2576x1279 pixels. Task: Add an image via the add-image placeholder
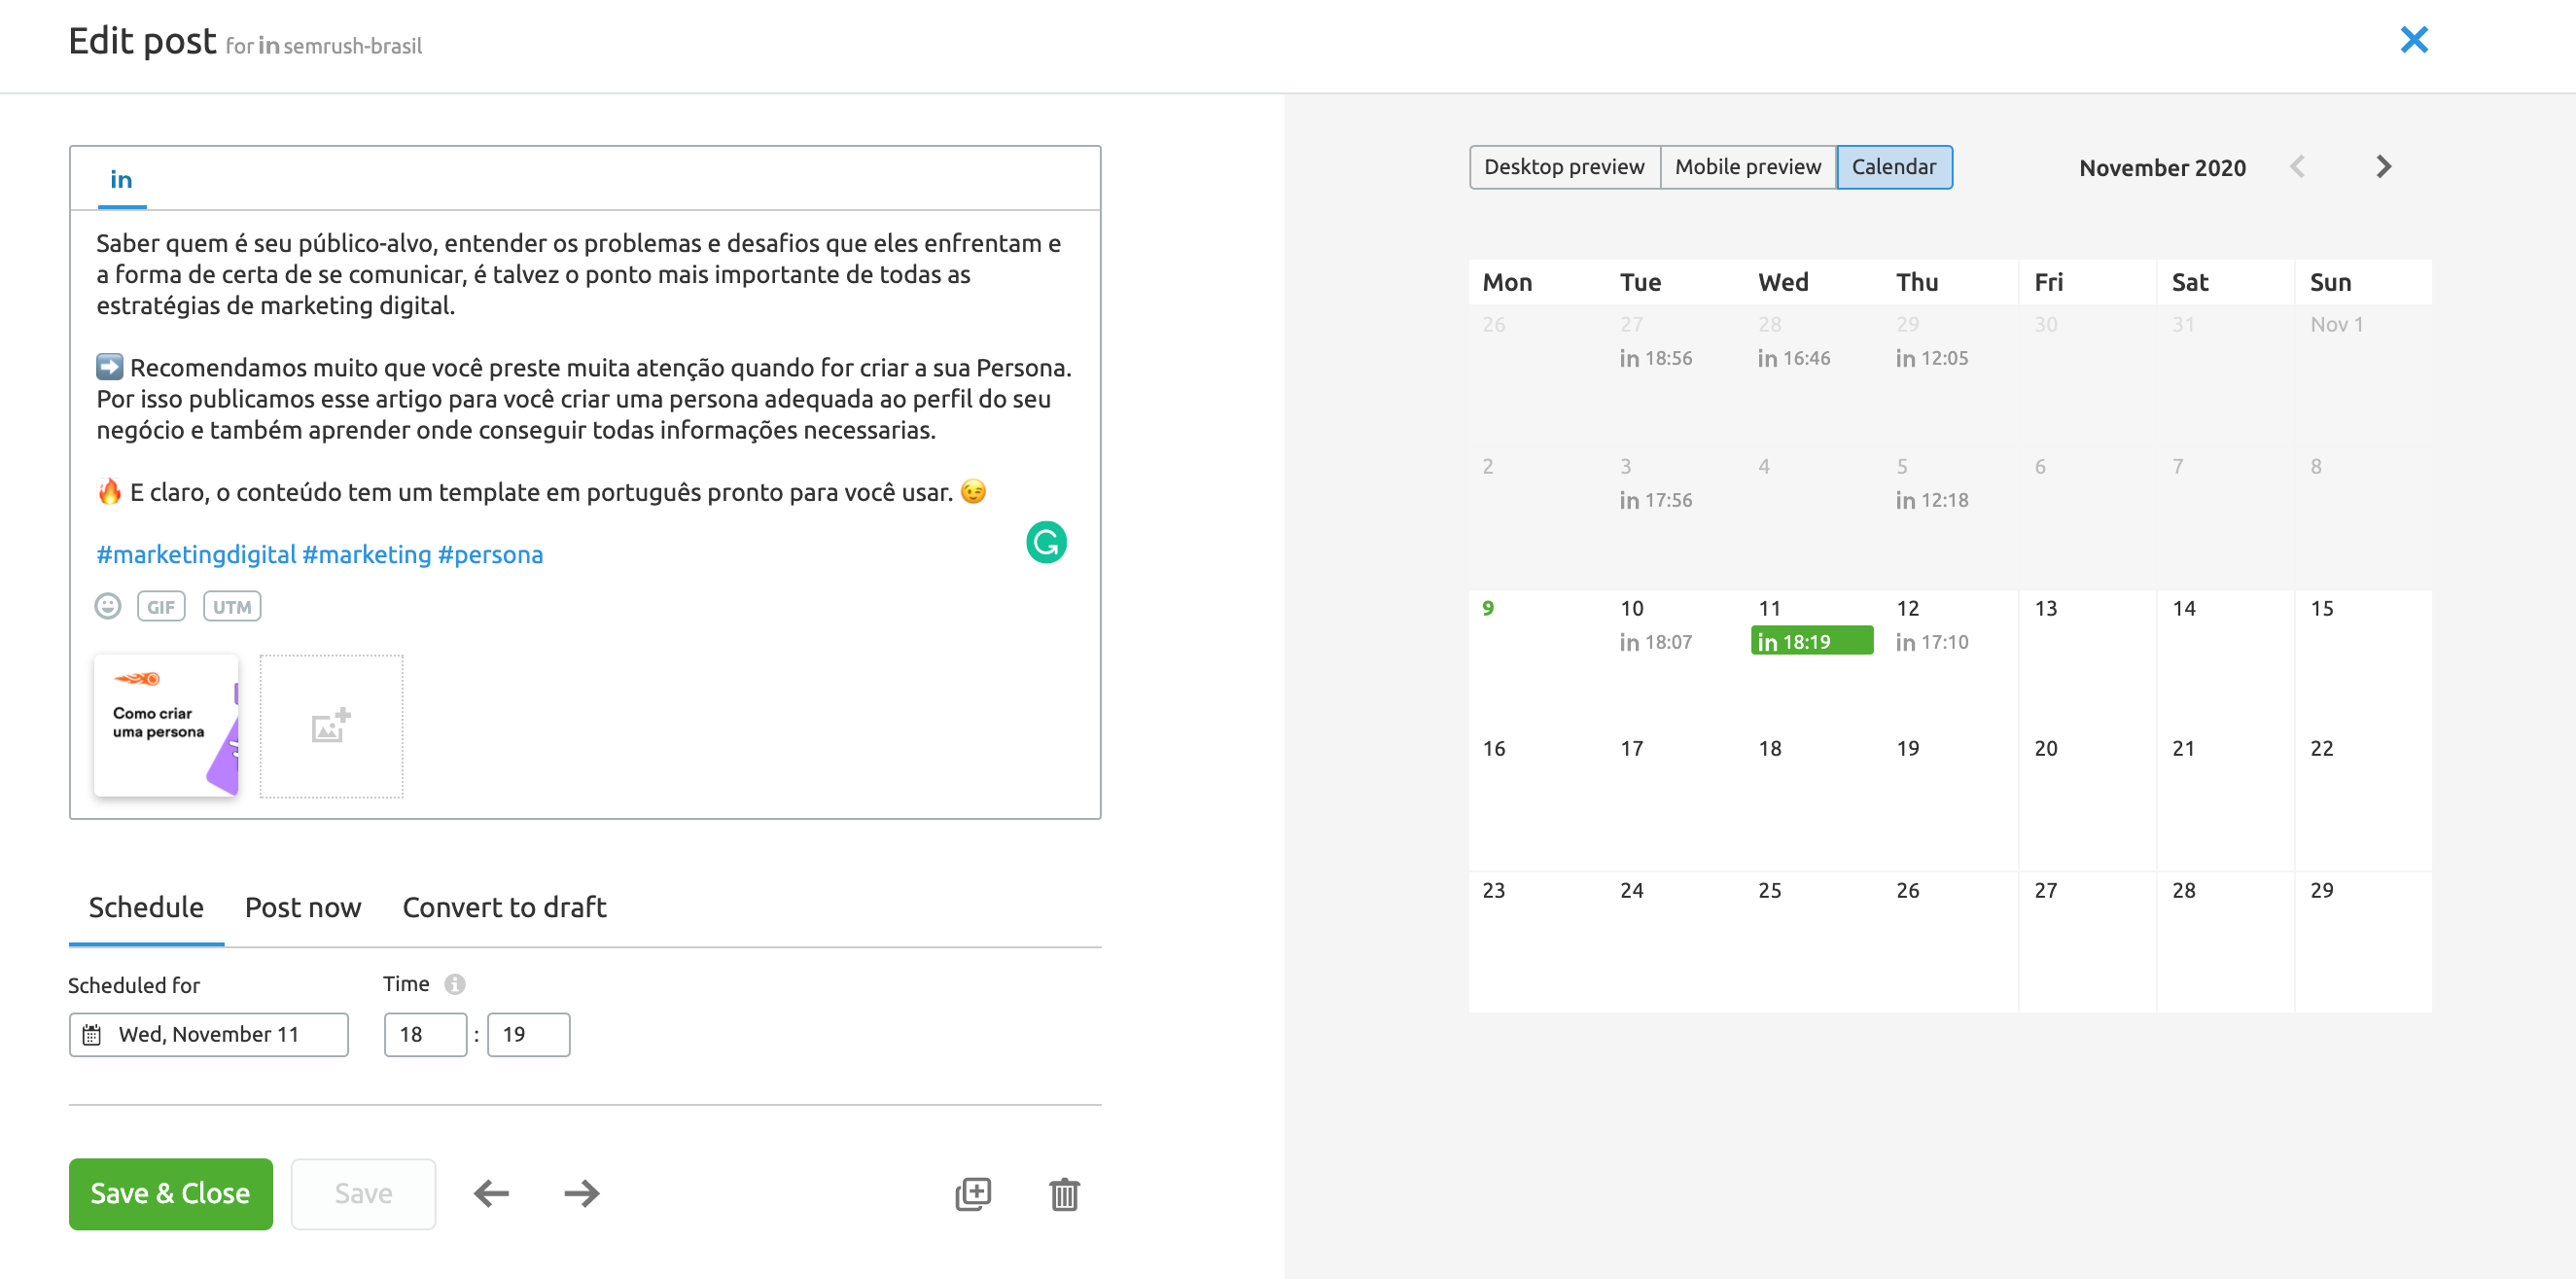(331, 726)
